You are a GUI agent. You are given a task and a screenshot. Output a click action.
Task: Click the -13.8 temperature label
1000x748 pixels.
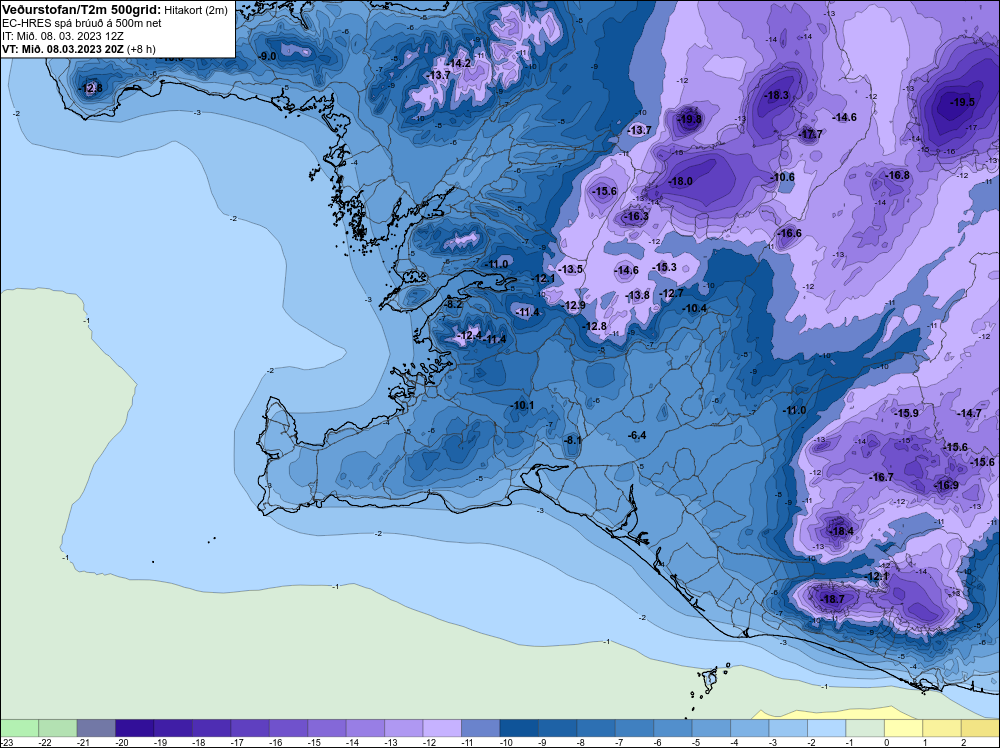[x=638, y=295]
